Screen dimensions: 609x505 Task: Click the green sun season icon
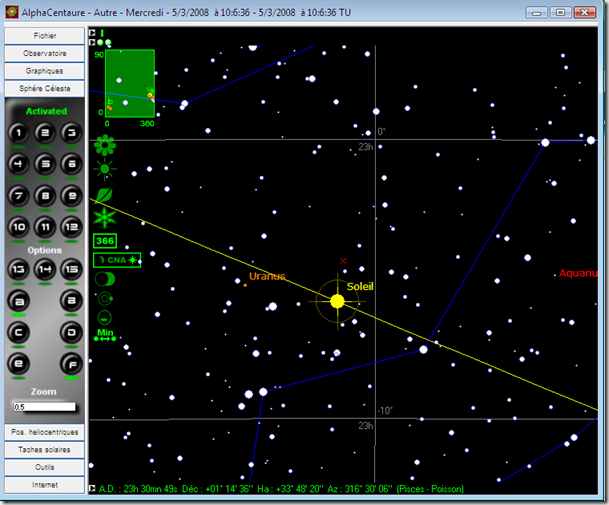pos(104,169)
